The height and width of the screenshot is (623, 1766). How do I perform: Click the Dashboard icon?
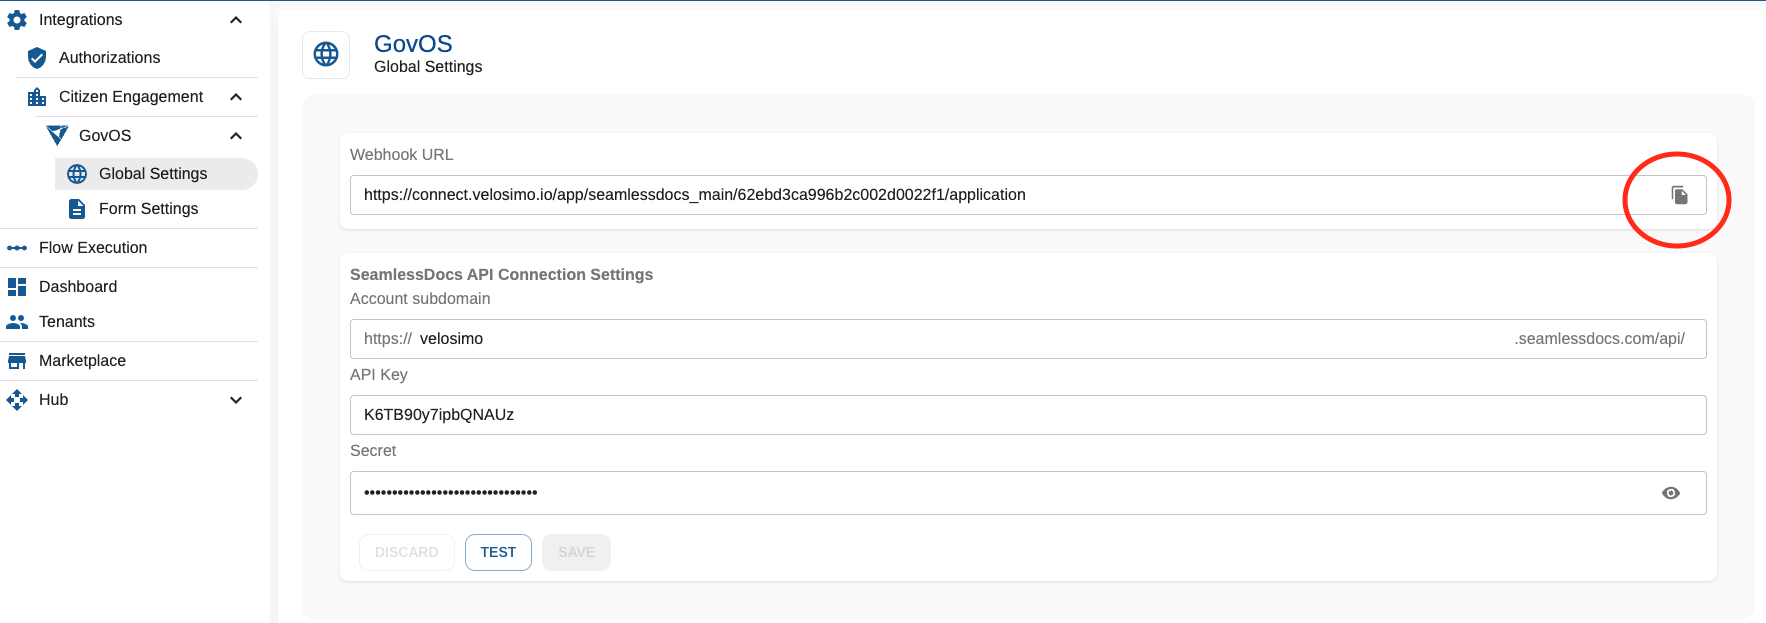17,287
